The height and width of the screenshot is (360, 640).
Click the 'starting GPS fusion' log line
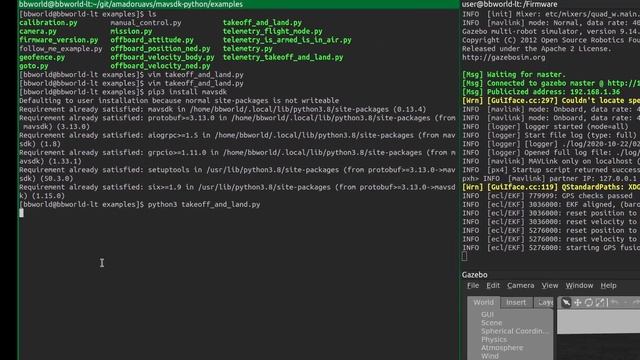(551, 248)
